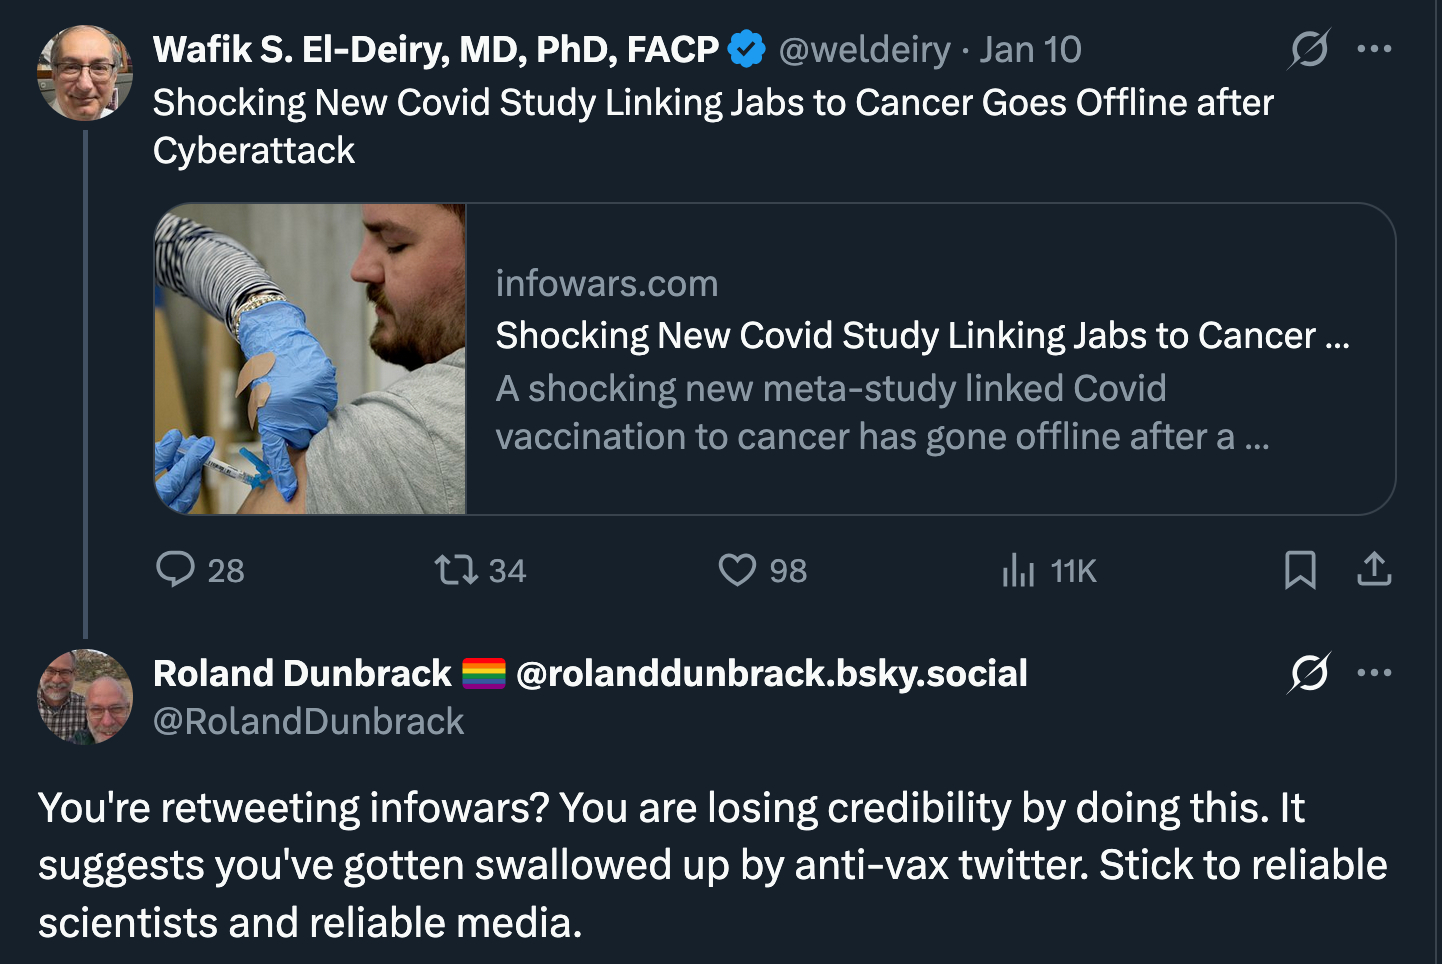Click the retweet icon showing 34
Screen dimensions: 1442x964
click(456, 570)
